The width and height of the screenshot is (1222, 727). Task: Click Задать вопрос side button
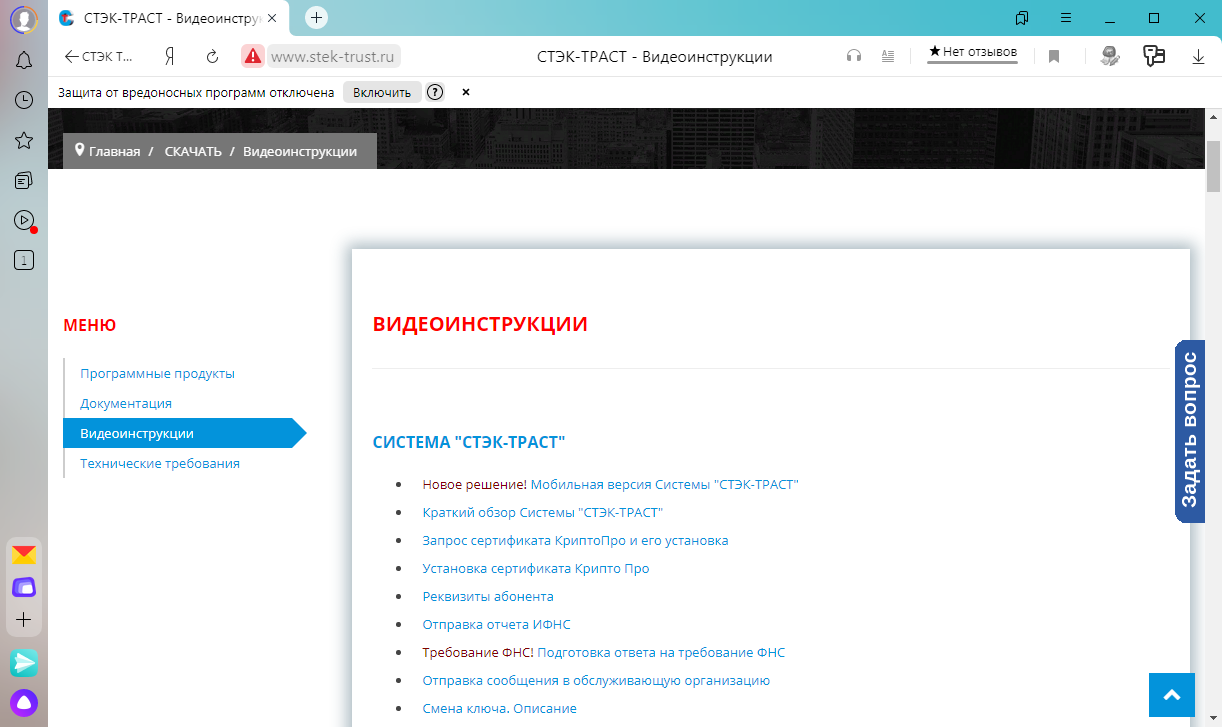tap(1189, 431)
